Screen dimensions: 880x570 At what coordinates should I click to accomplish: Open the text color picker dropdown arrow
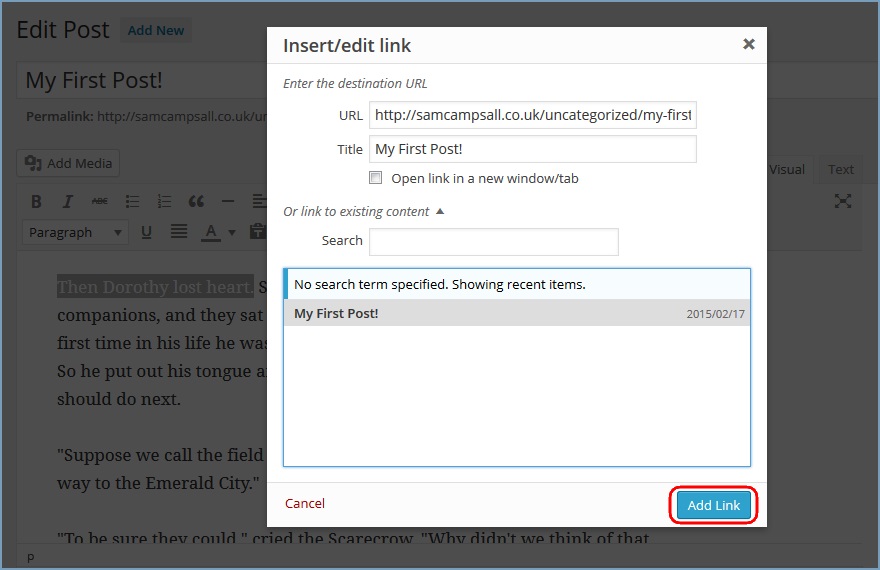(x=232, y=232)
